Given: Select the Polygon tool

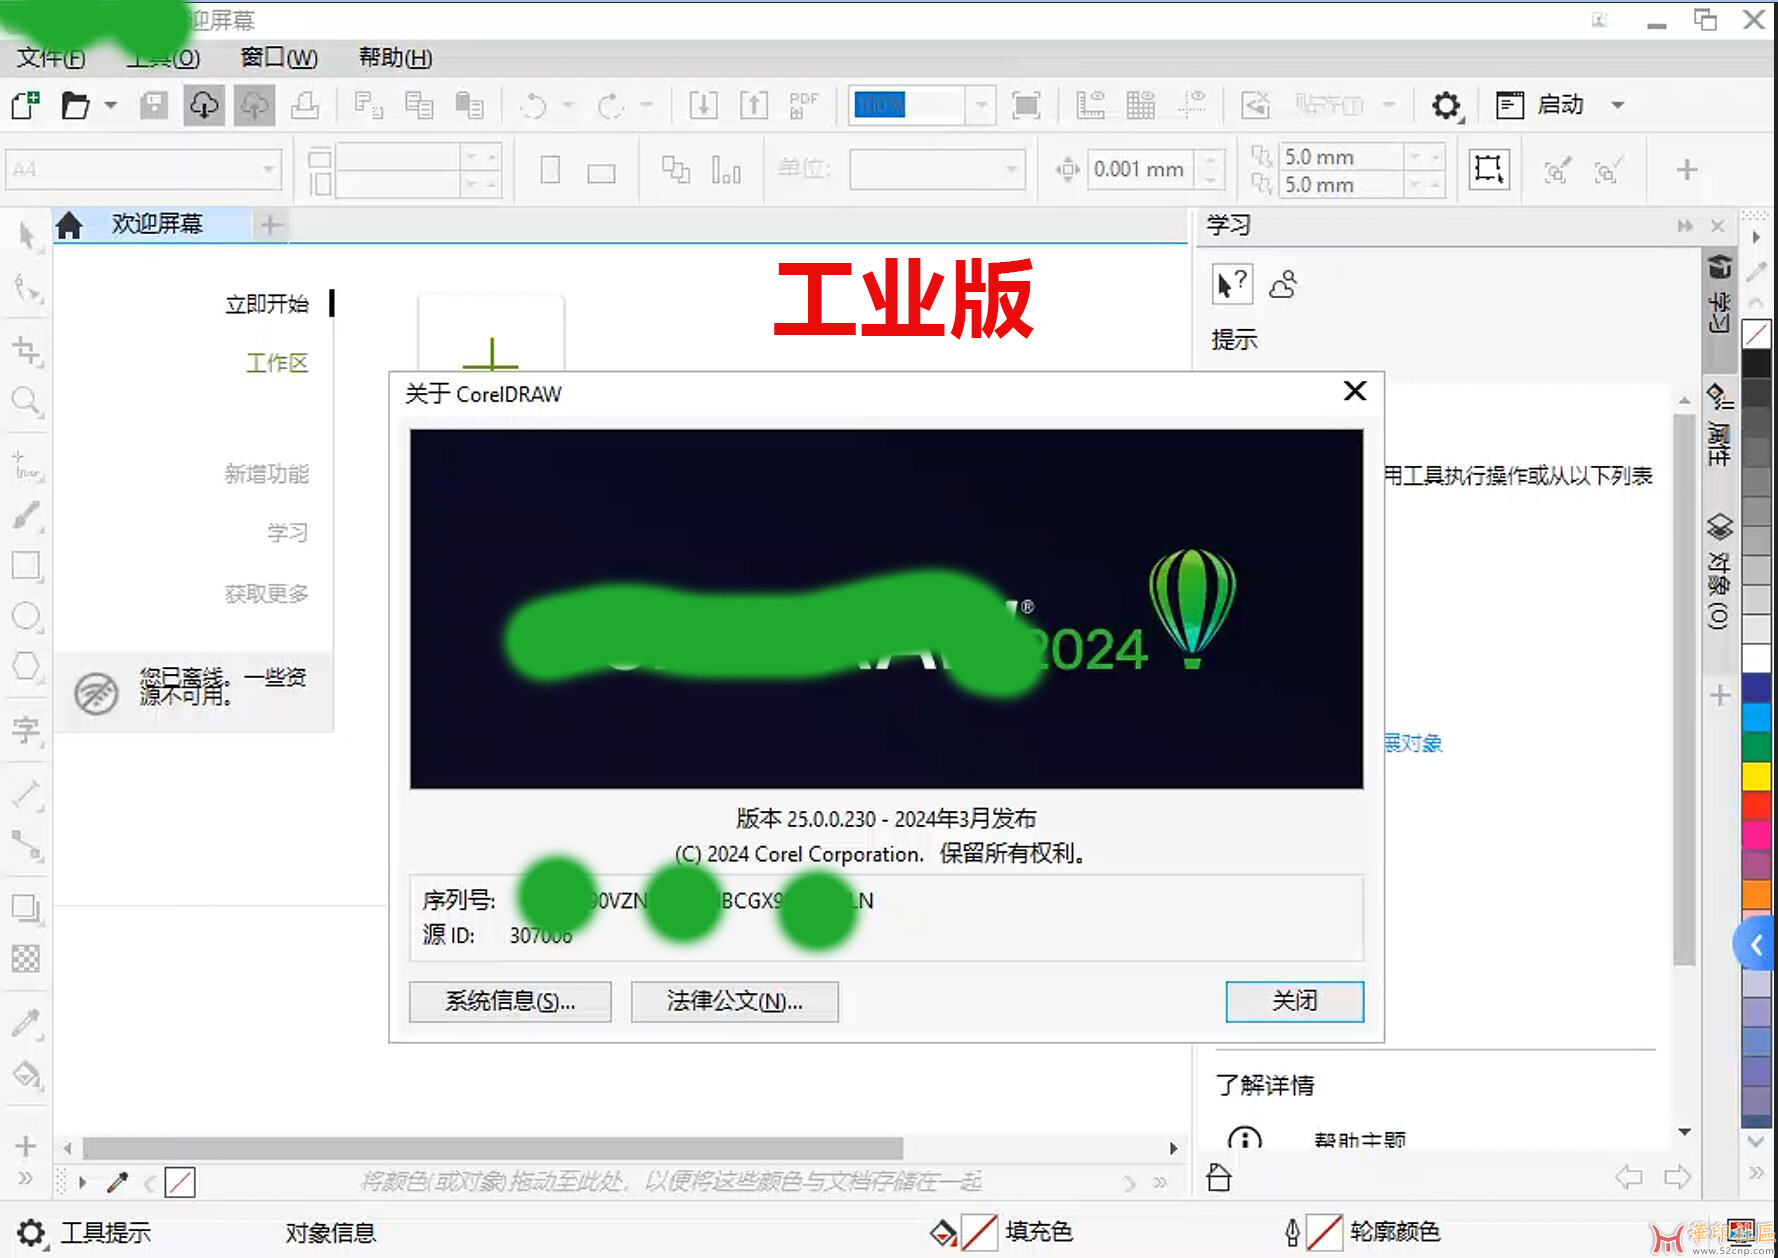Looking at the screenshot, I should (x=26, y=666).
